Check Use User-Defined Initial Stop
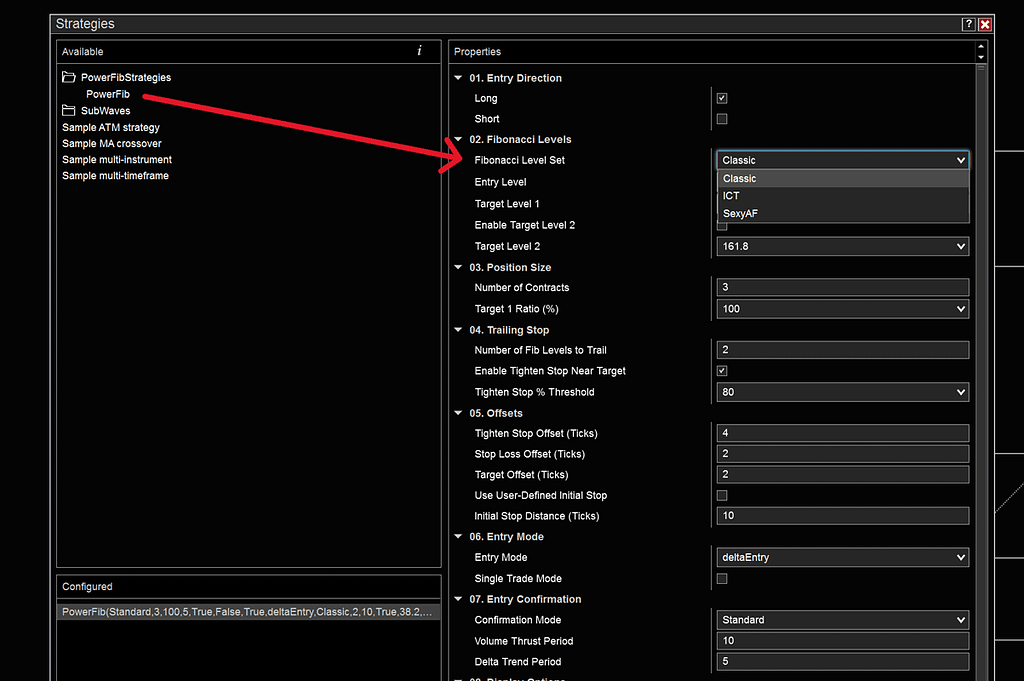This screenshot has height=681, width=1024. (x=722, y=496)
